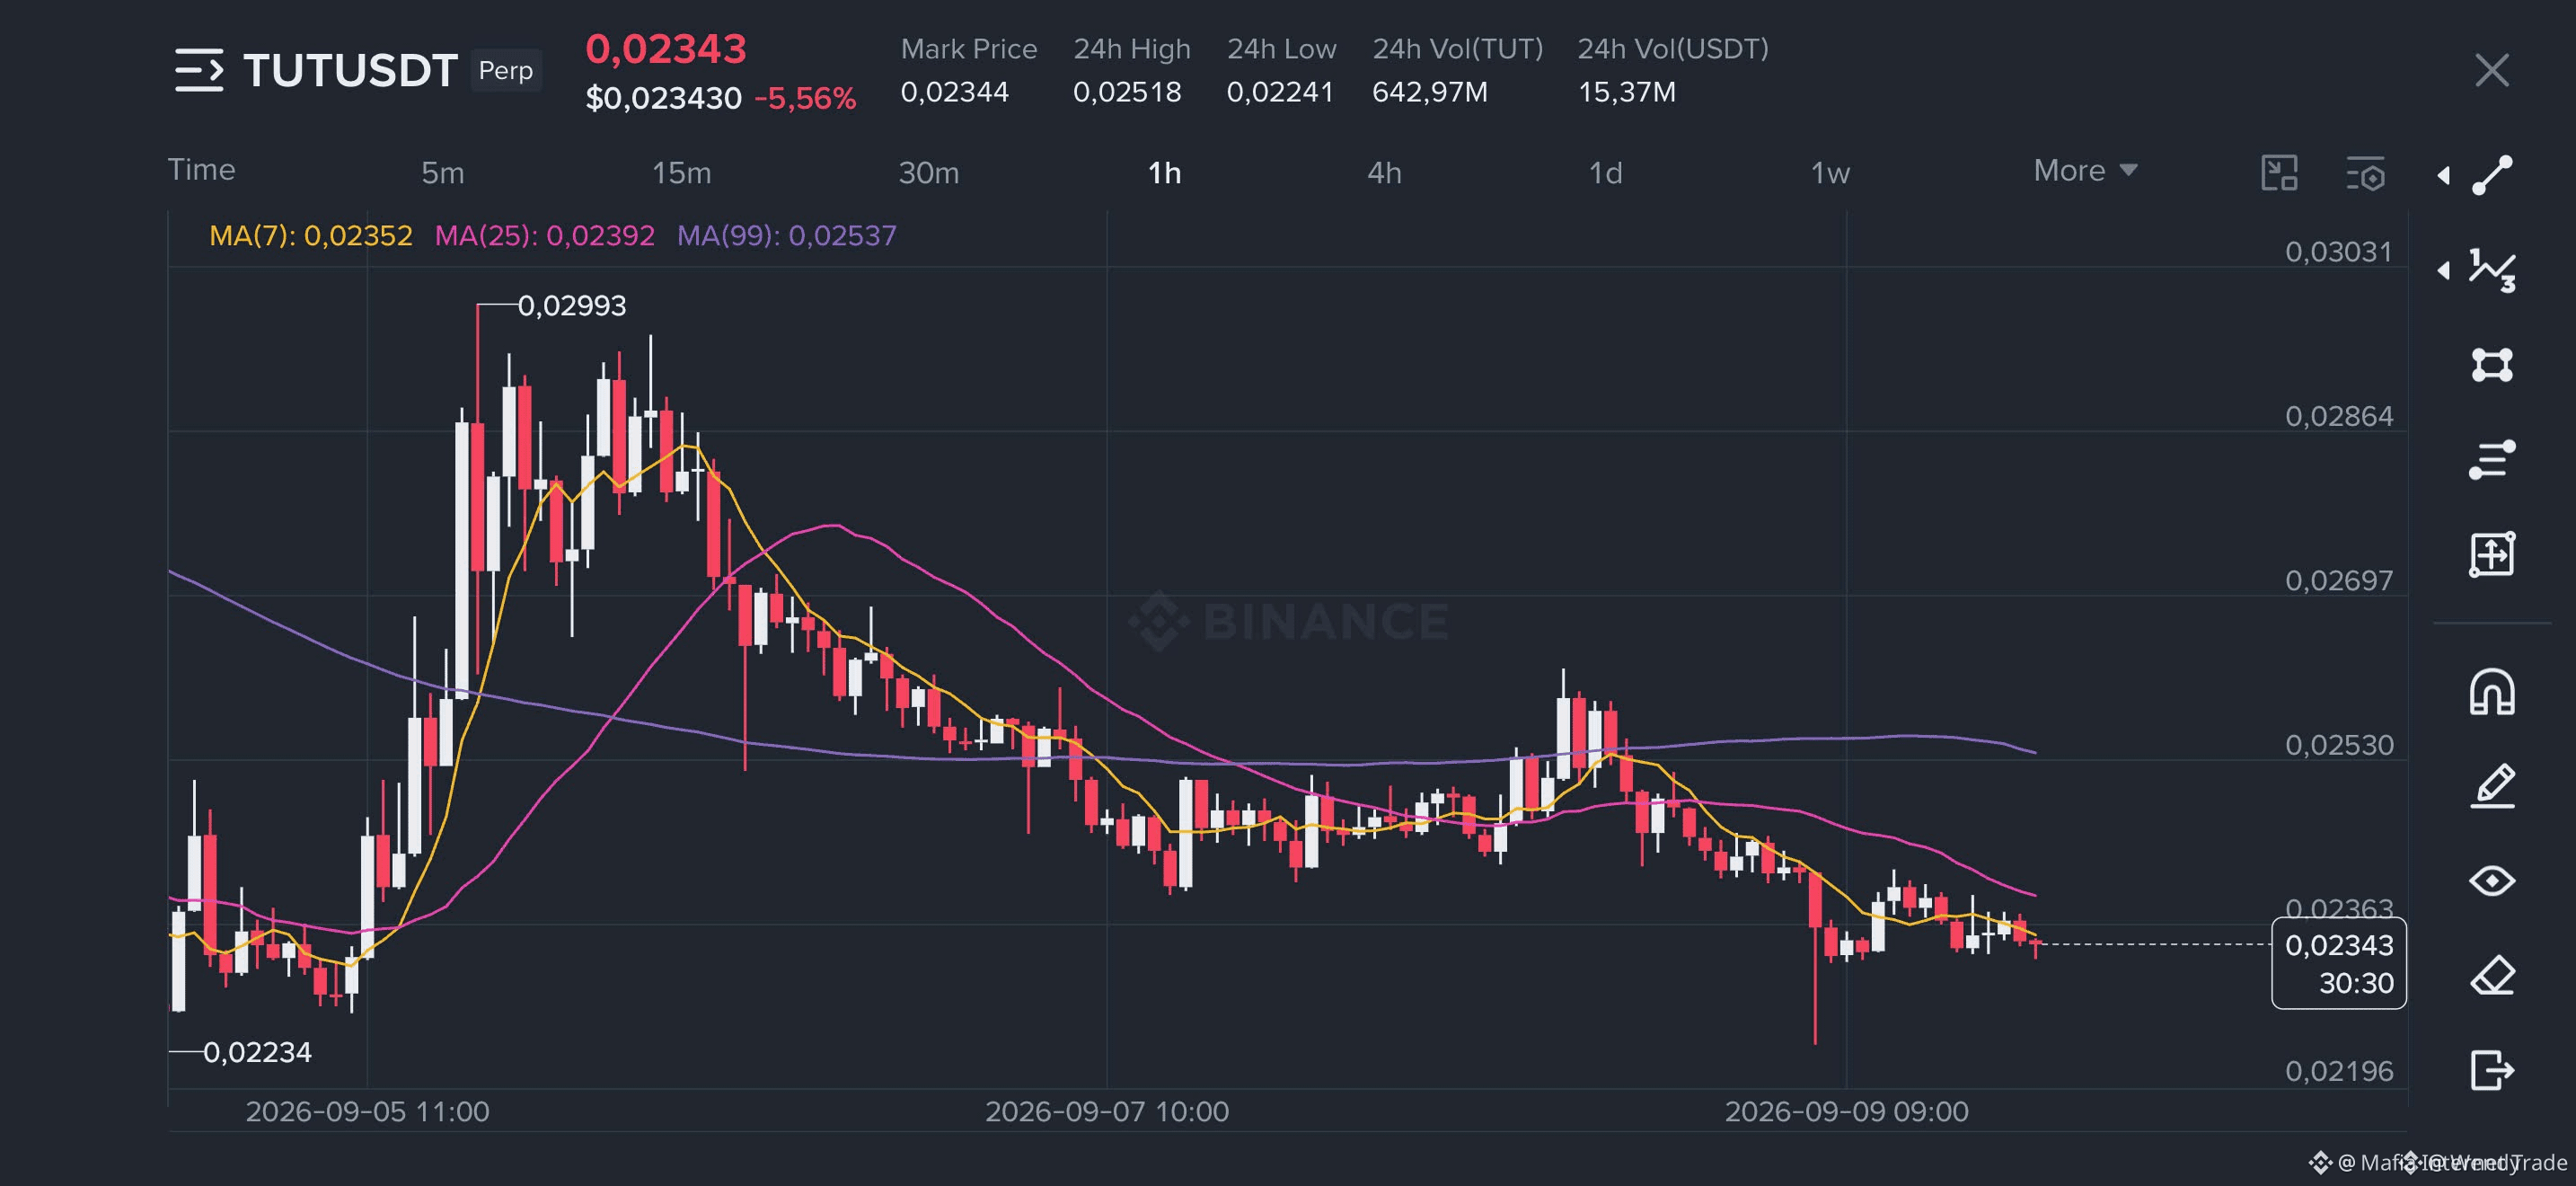Image resolution: width=2576 pixels, height=1186 pixels.
Task: Toggle magnet snapping mode
Action: click(2492, 692)
